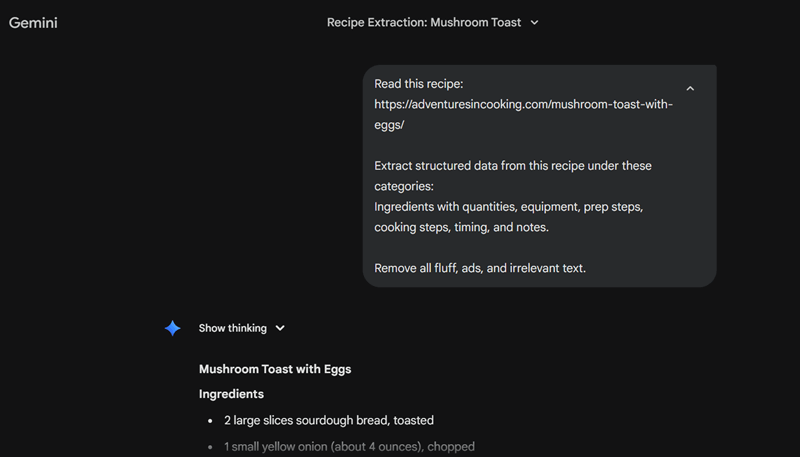Collapse the prompt using the up chevron
The width and height of the screenshot is (800, 457).
[x=690, y=89]
